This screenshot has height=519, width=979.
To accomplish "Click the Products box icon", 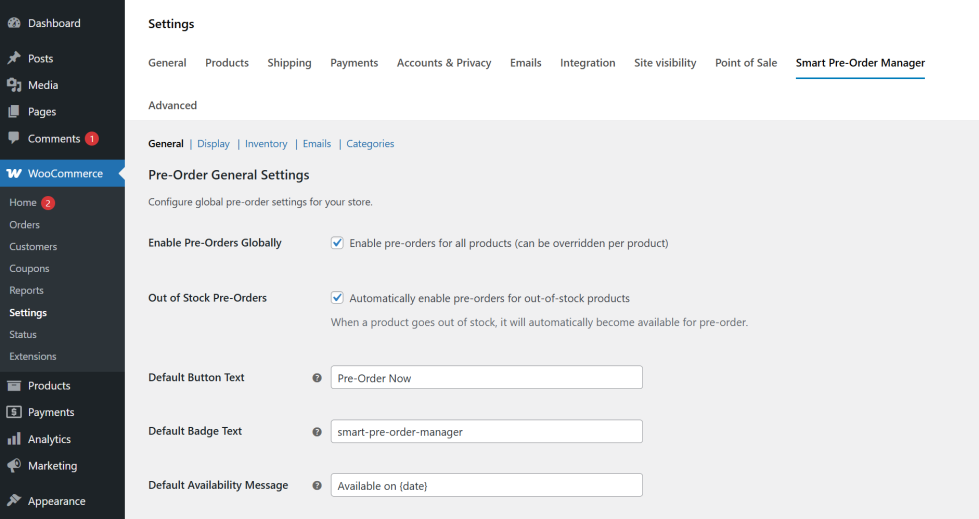I will pos(14,386).
